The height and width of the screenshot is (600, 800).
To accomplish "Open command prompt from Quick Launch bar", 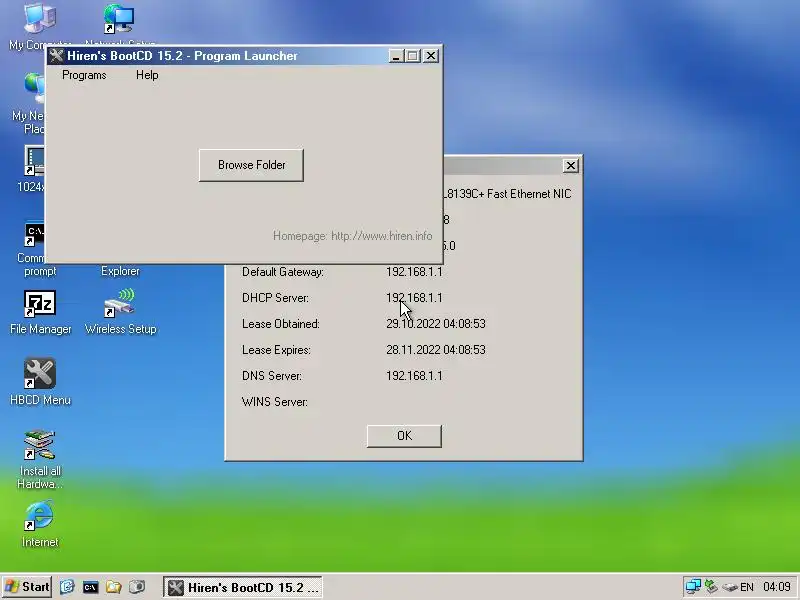I will (x=90, y=587).
